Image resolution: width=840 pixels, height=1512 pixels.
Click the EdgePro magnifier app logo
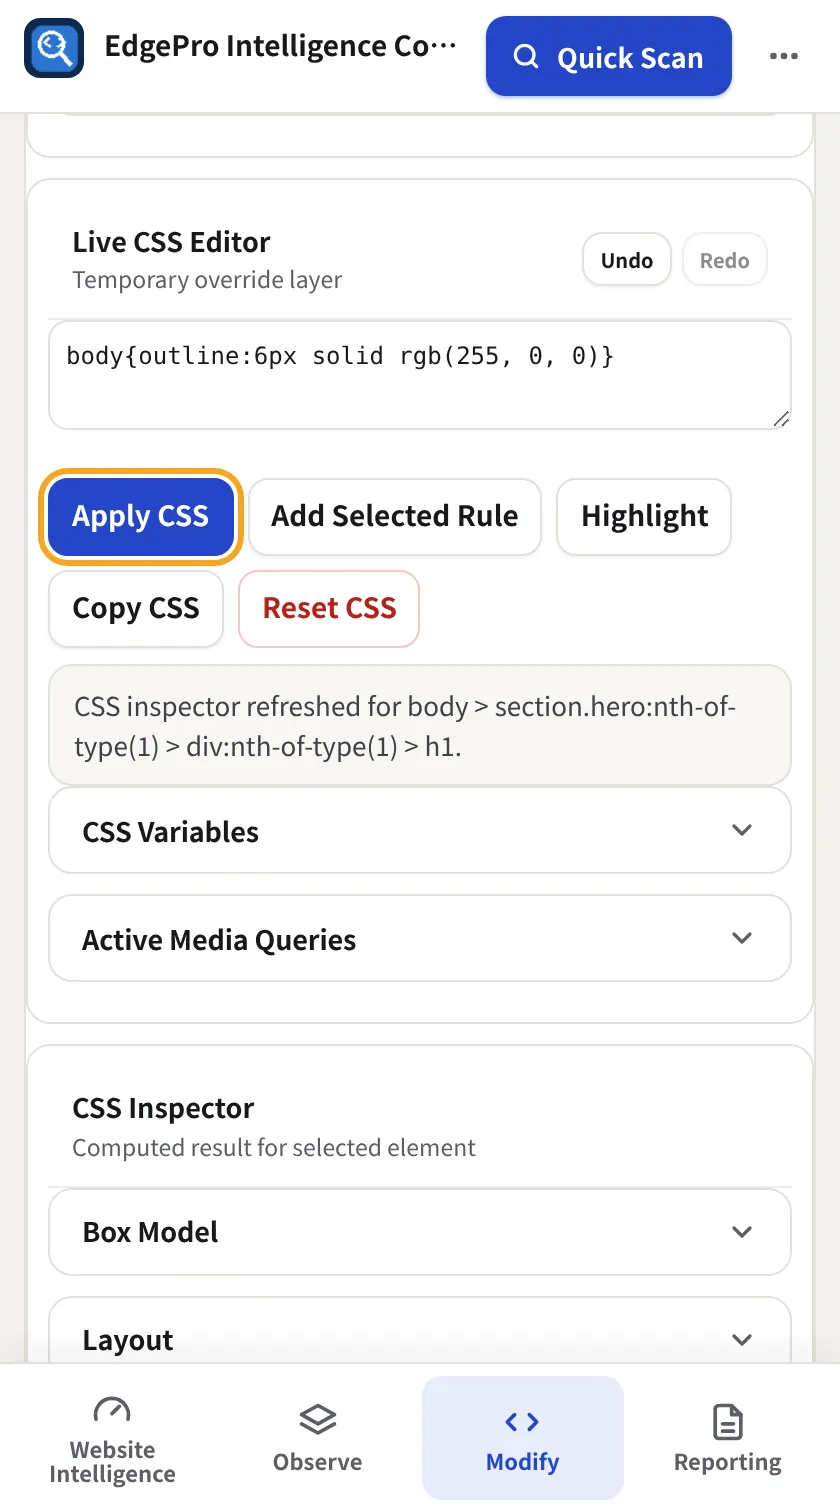[x=54, y=48]
